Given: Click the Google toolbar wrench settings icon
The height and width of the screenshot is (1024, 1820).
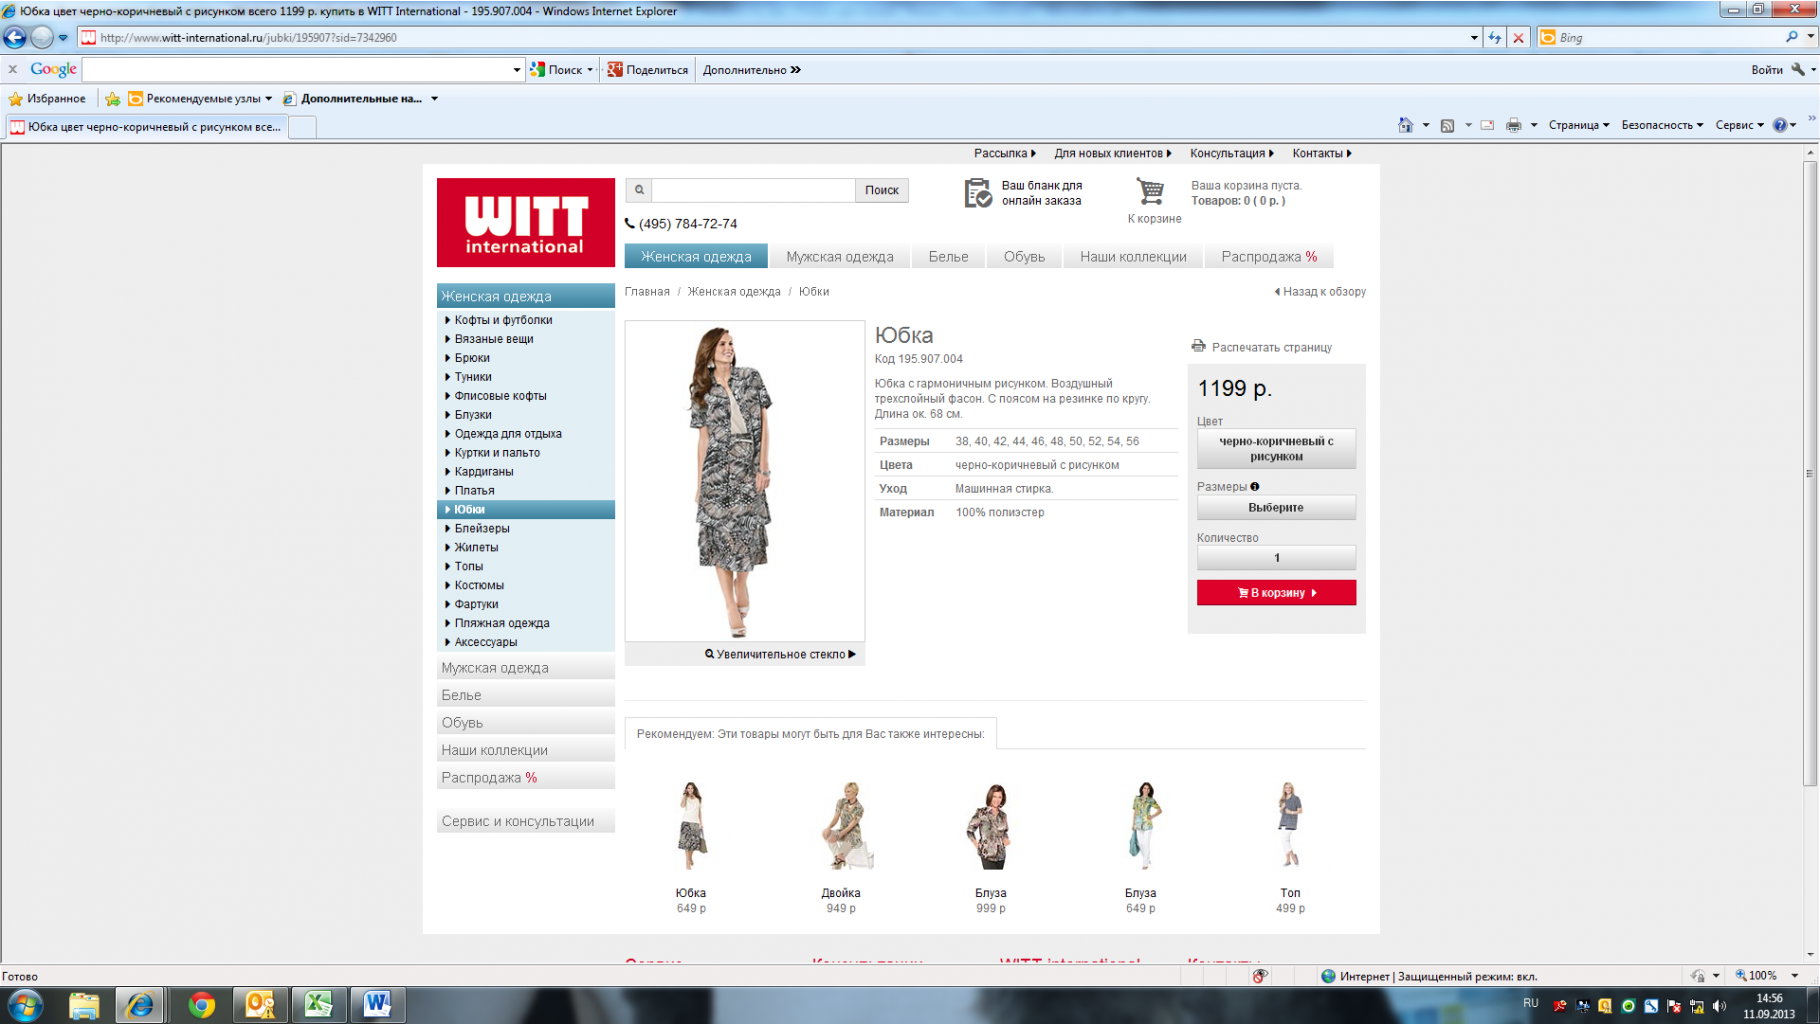Looking at the screenshot, I should point(1798,69).
